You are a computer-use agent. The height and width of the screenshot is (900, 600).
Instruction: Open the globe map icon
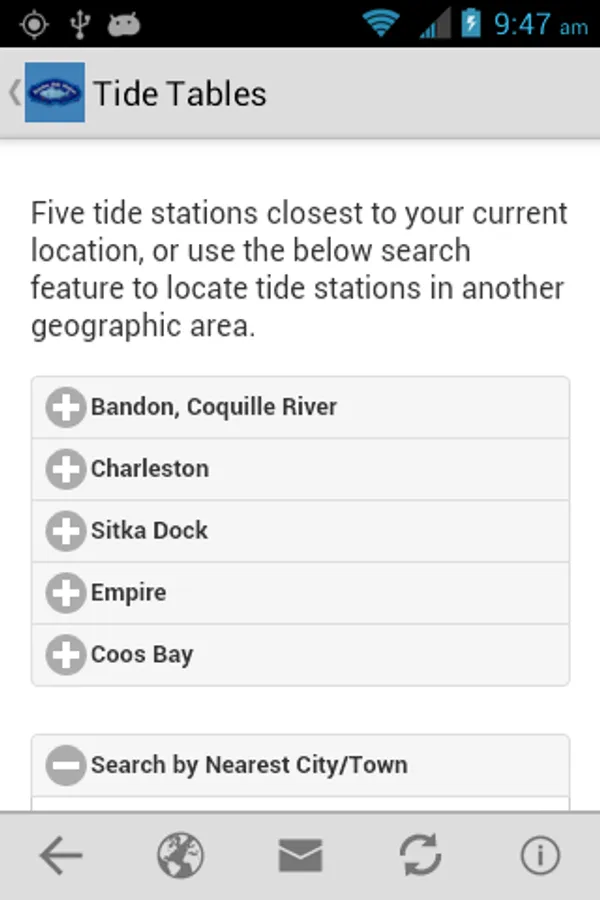point(180,856)
